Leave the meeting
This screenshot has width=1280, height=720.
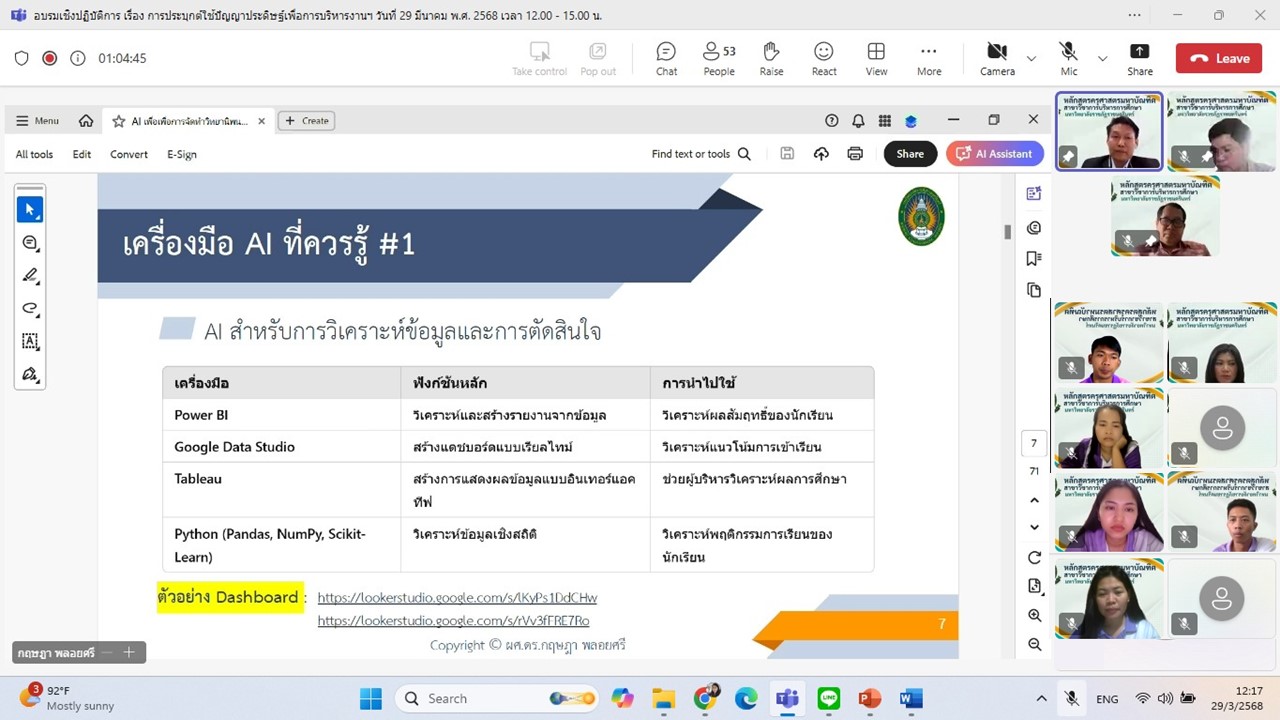click(1219, 58)
